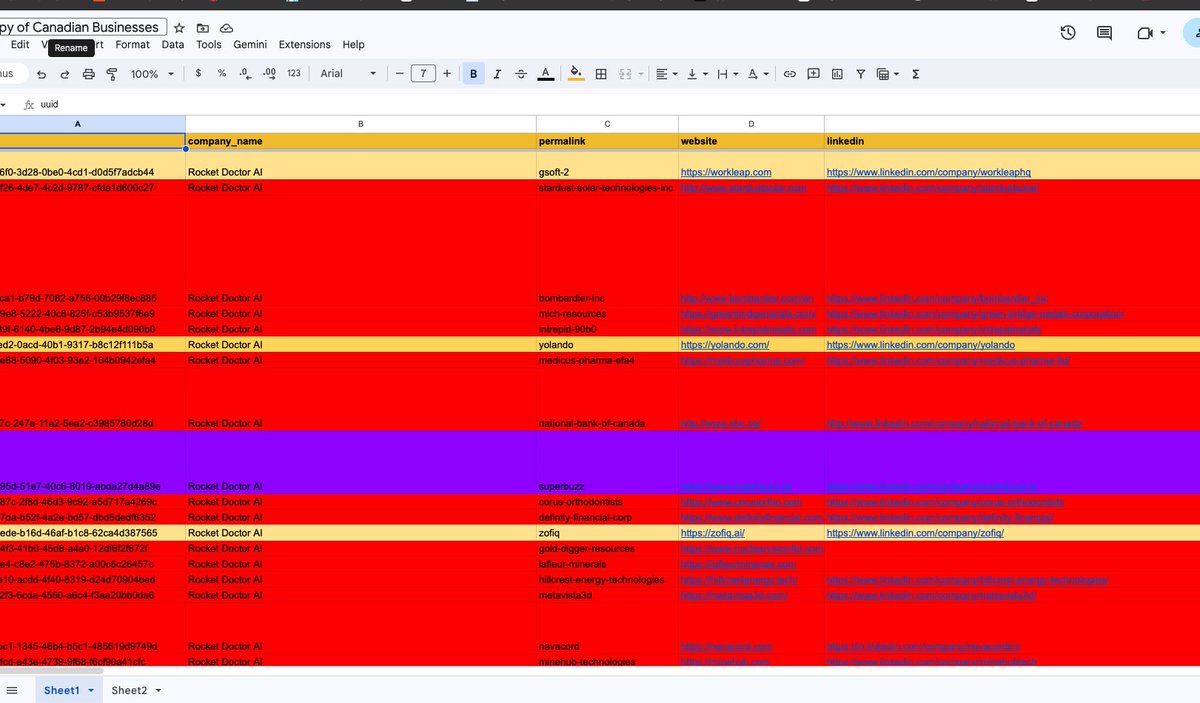
Task: Open the Extensions menu
Action: (304, 45)
